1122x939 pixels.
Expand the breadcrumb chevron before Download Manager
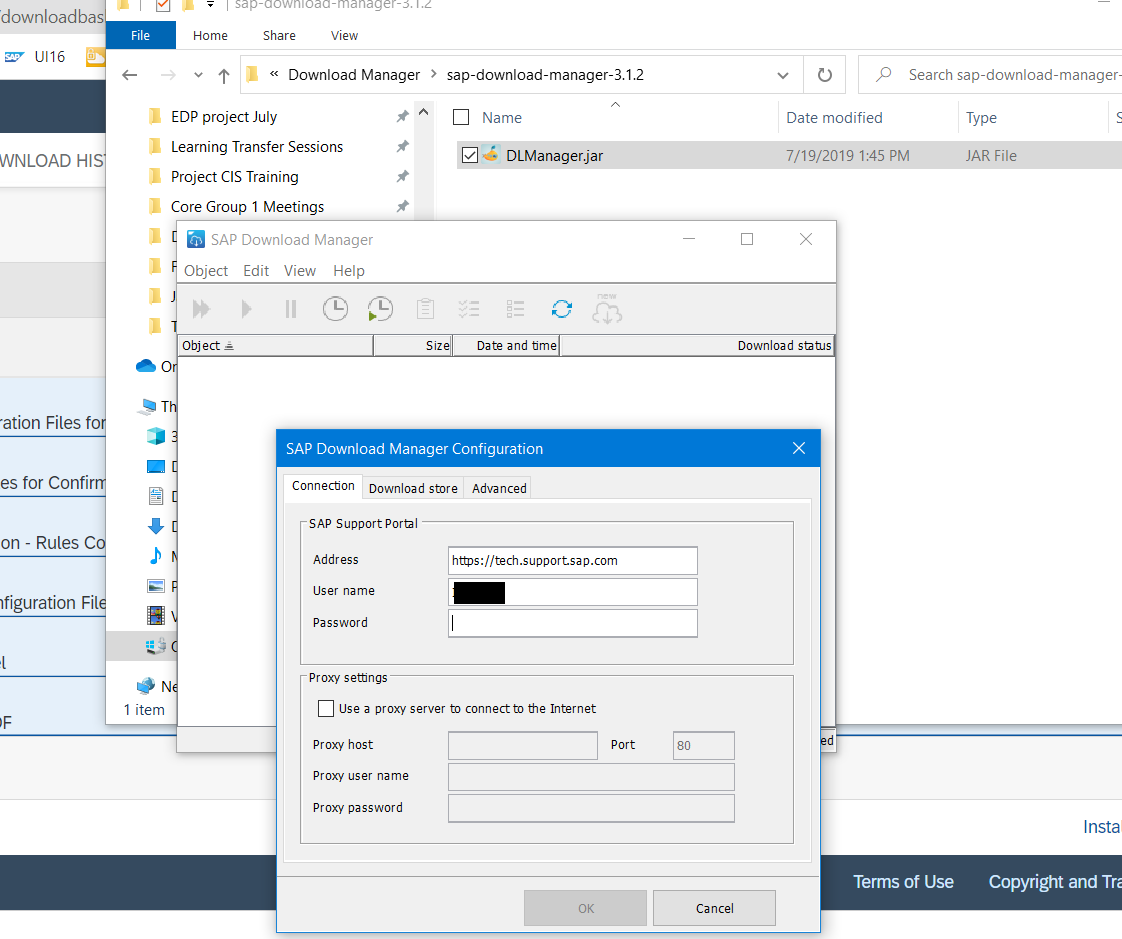(274, 74)
